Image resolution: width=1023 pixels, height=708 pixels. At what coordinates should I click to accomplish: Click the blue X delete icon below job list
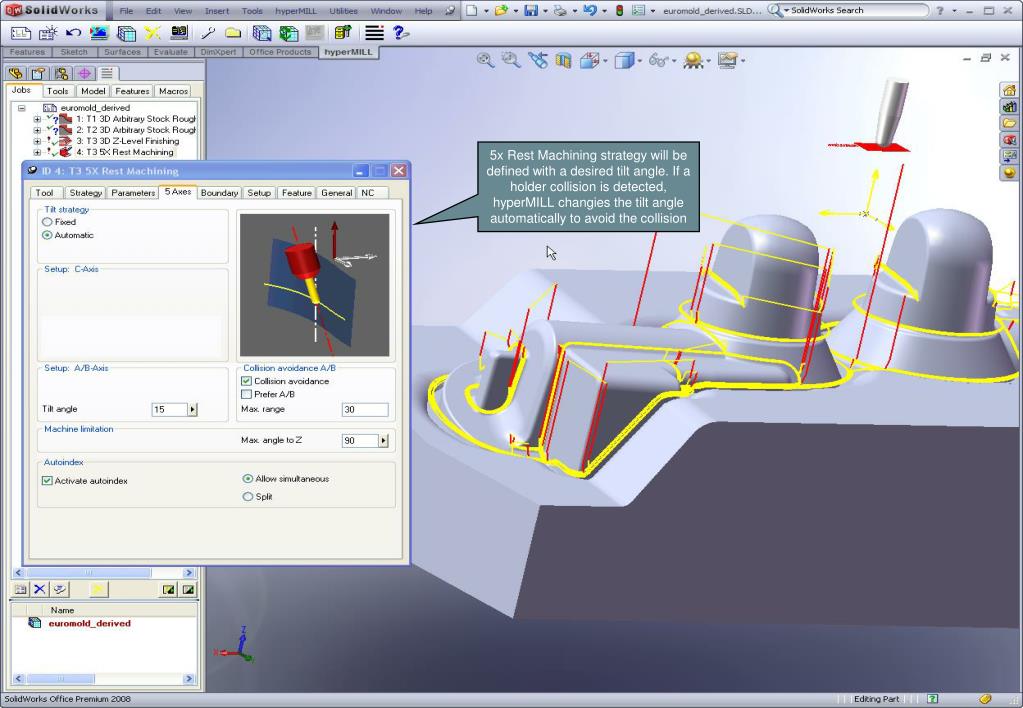click(x=40, y=589)
